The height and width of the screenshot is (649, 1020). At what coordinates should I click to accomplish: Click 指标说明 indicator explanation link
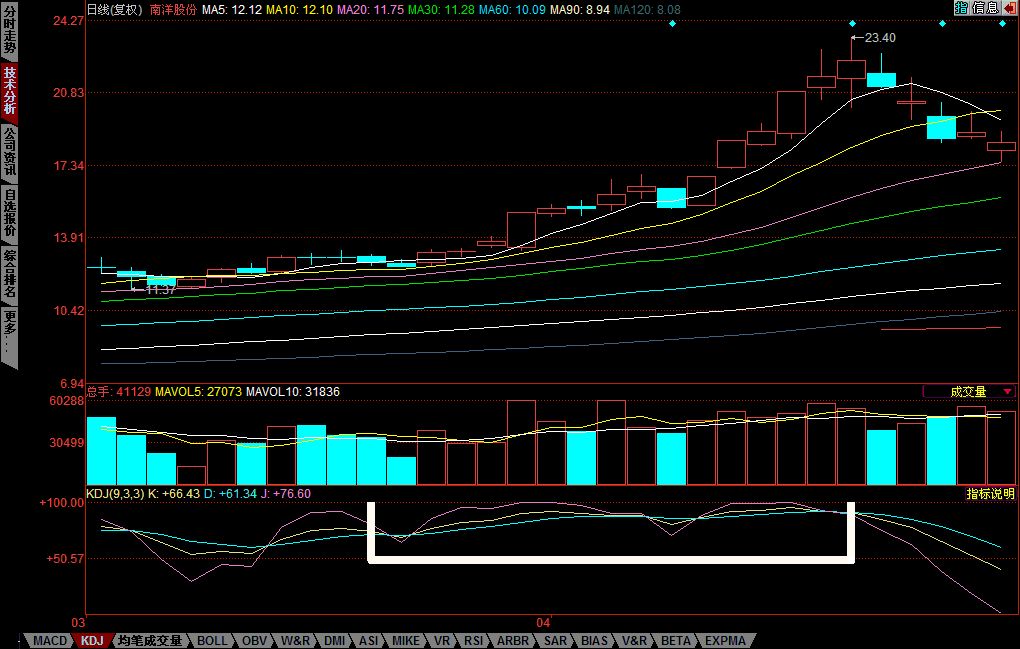coord(989,494)
